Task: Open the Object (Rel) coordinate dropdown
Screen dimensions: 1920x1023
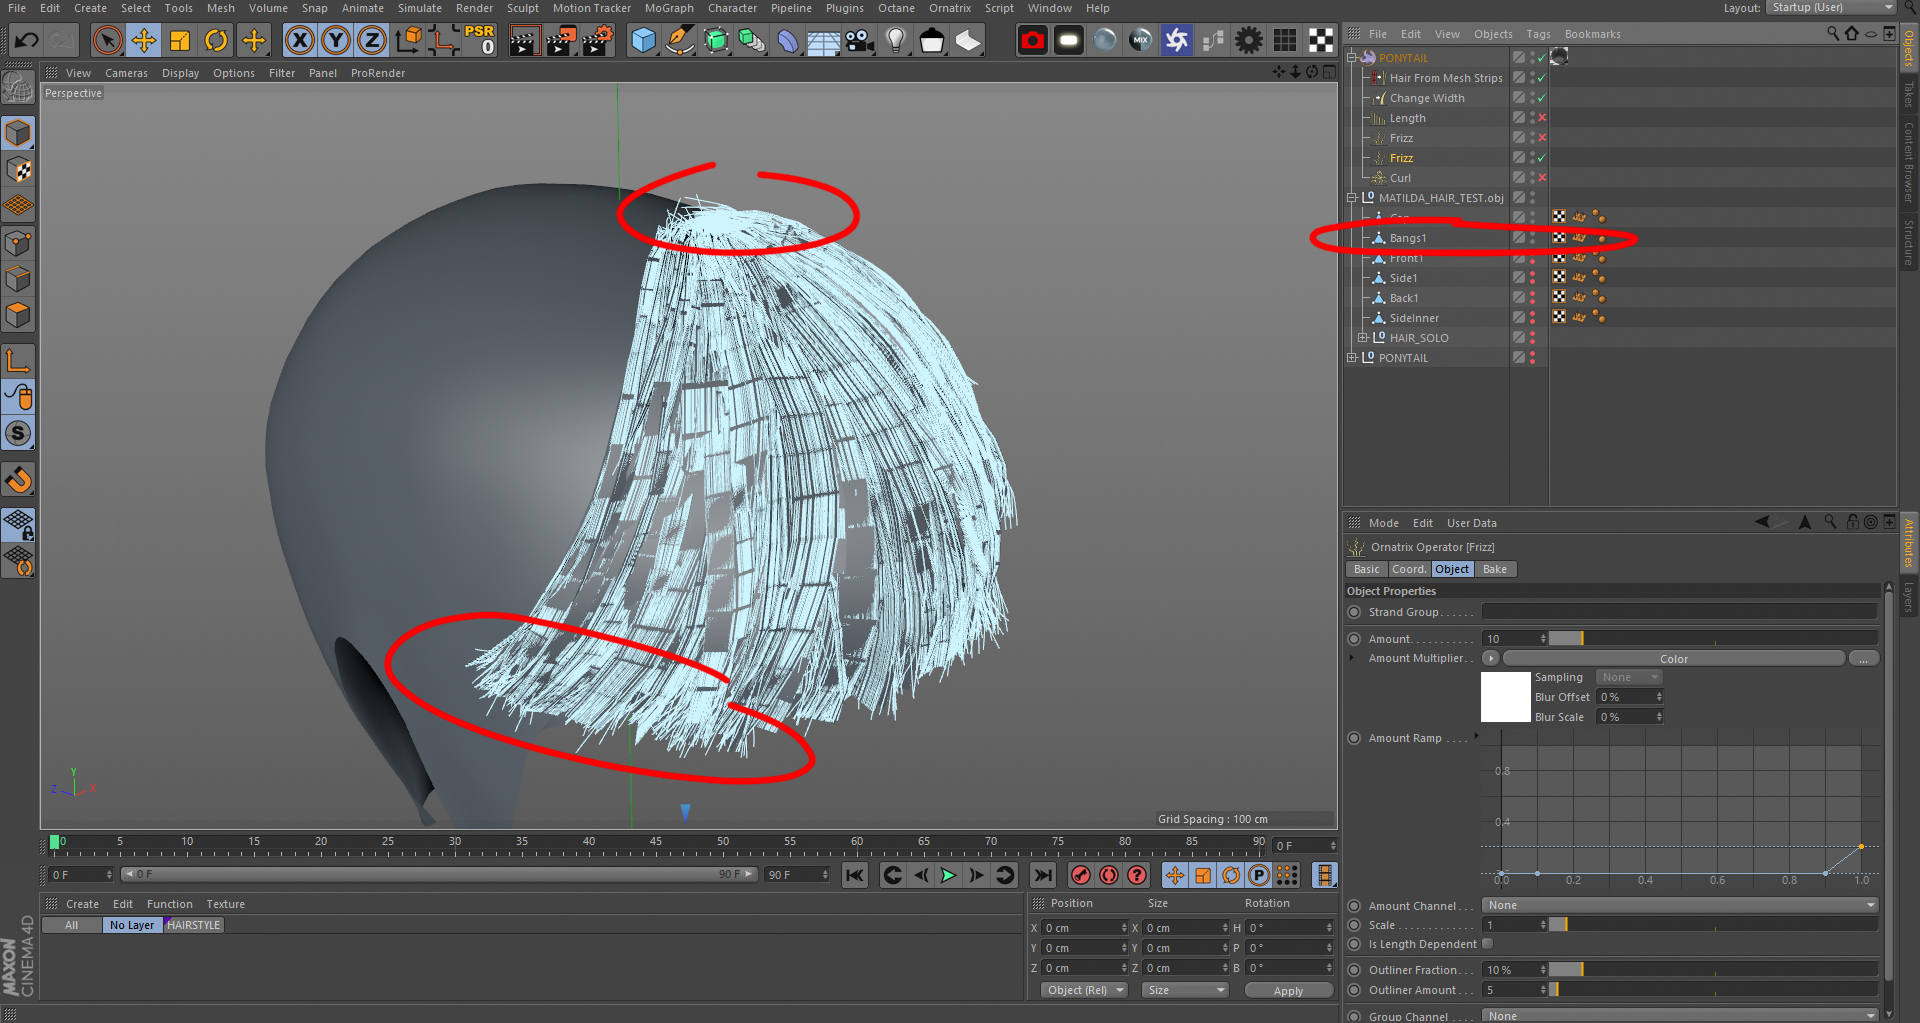Action: pos(1085,990)
